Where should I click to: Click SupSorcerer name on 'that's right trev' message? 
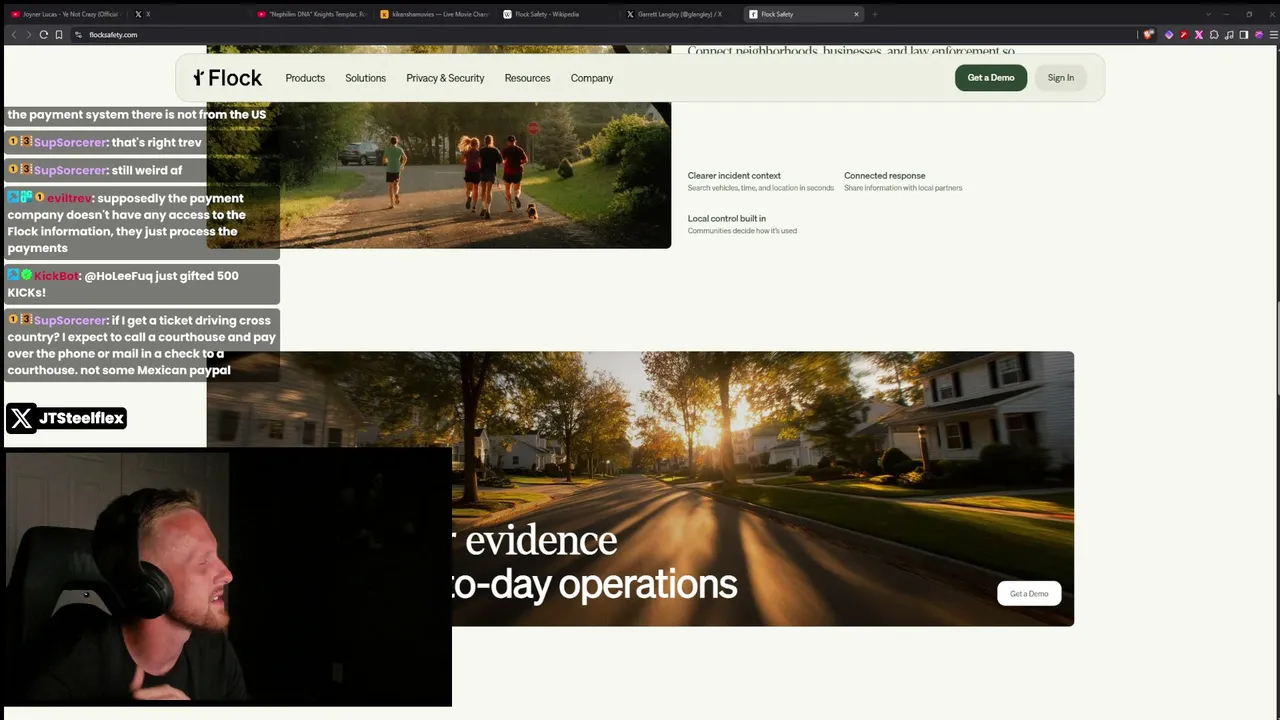click(x=70, y=143)
